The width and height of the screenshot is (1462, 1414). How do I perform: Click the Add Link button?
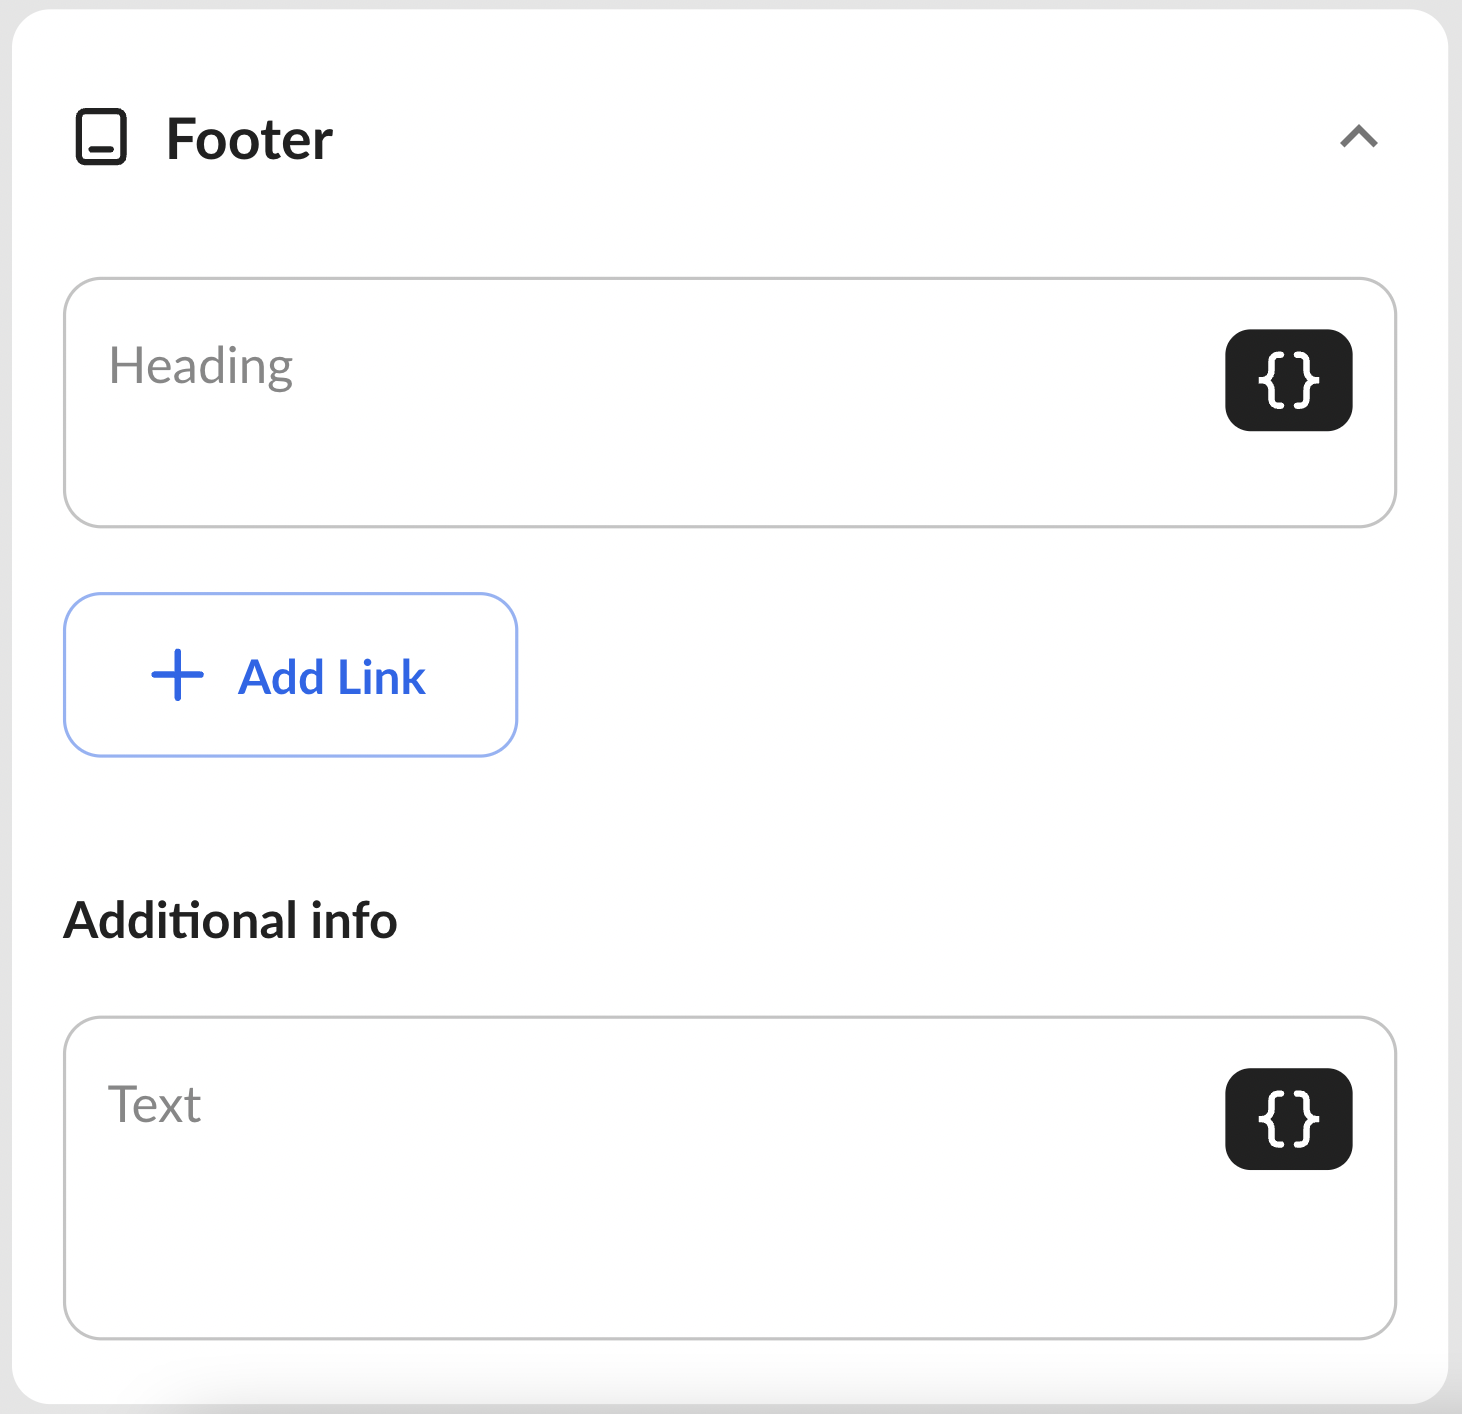click(x=290, y=675)
